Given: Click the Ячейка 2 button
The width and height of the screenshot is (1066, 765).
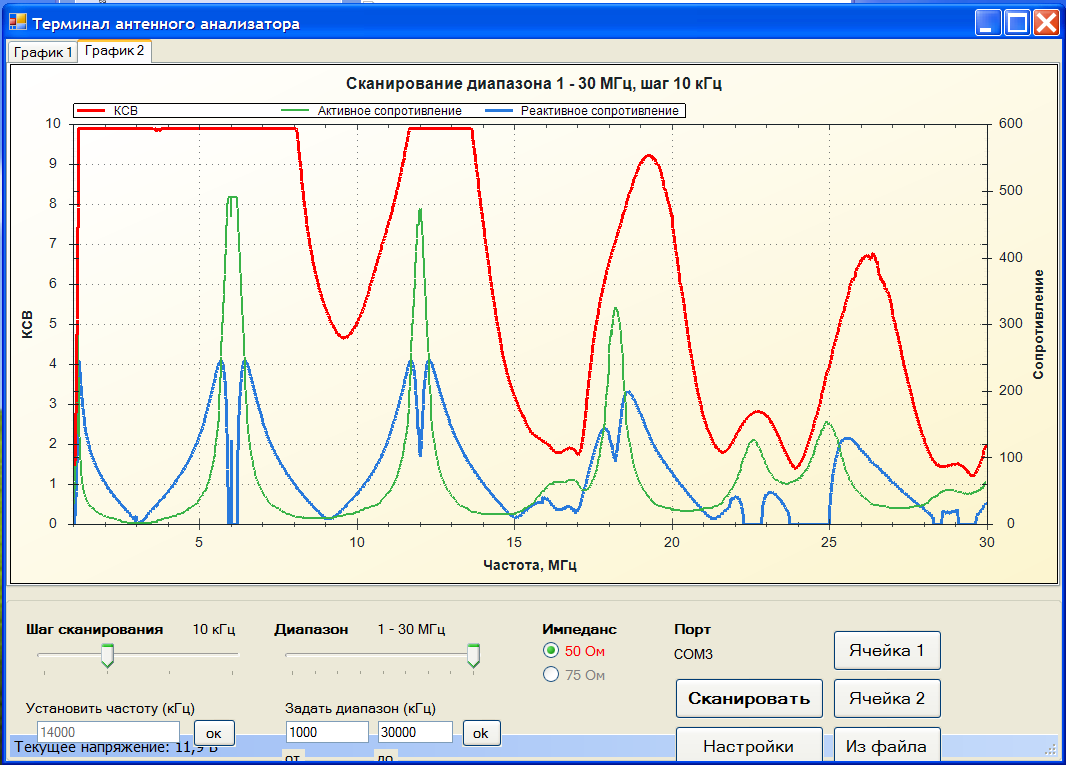Looking at the screenshot, I should pyautogui.click(x=887, y=698).
